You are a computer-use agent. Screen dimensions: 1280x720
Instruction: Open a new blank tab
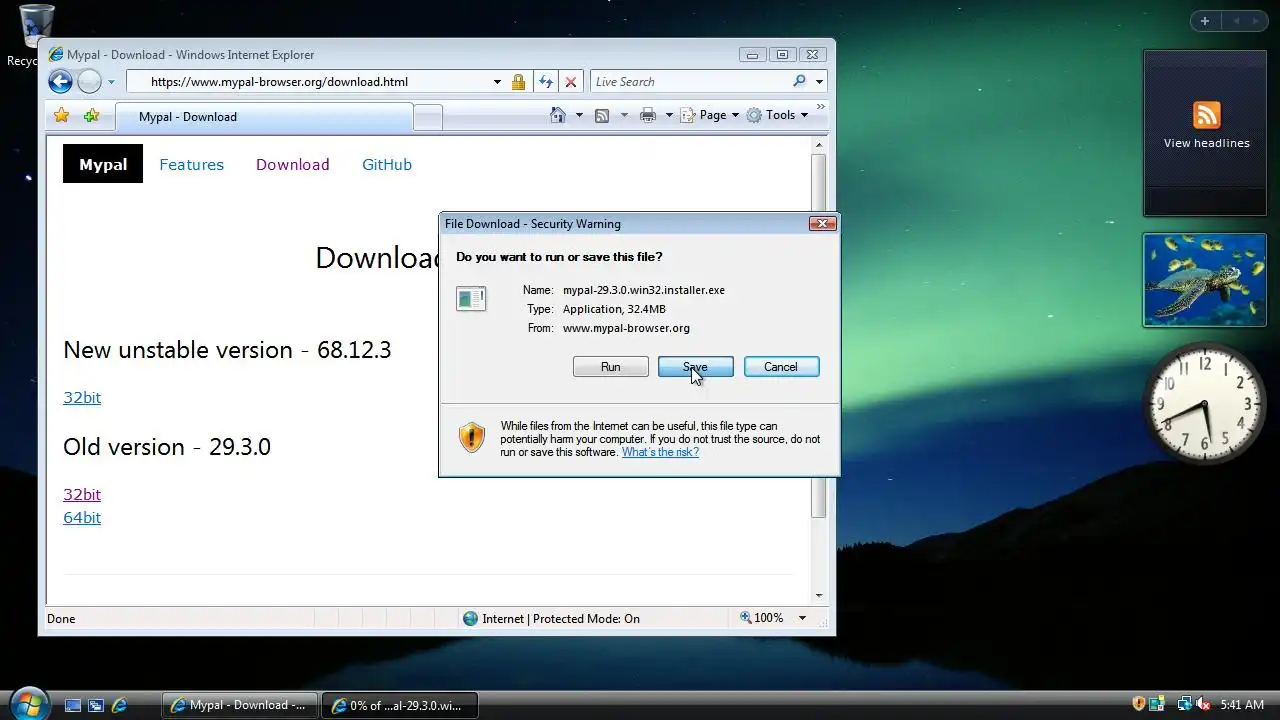tap(428, 118)
